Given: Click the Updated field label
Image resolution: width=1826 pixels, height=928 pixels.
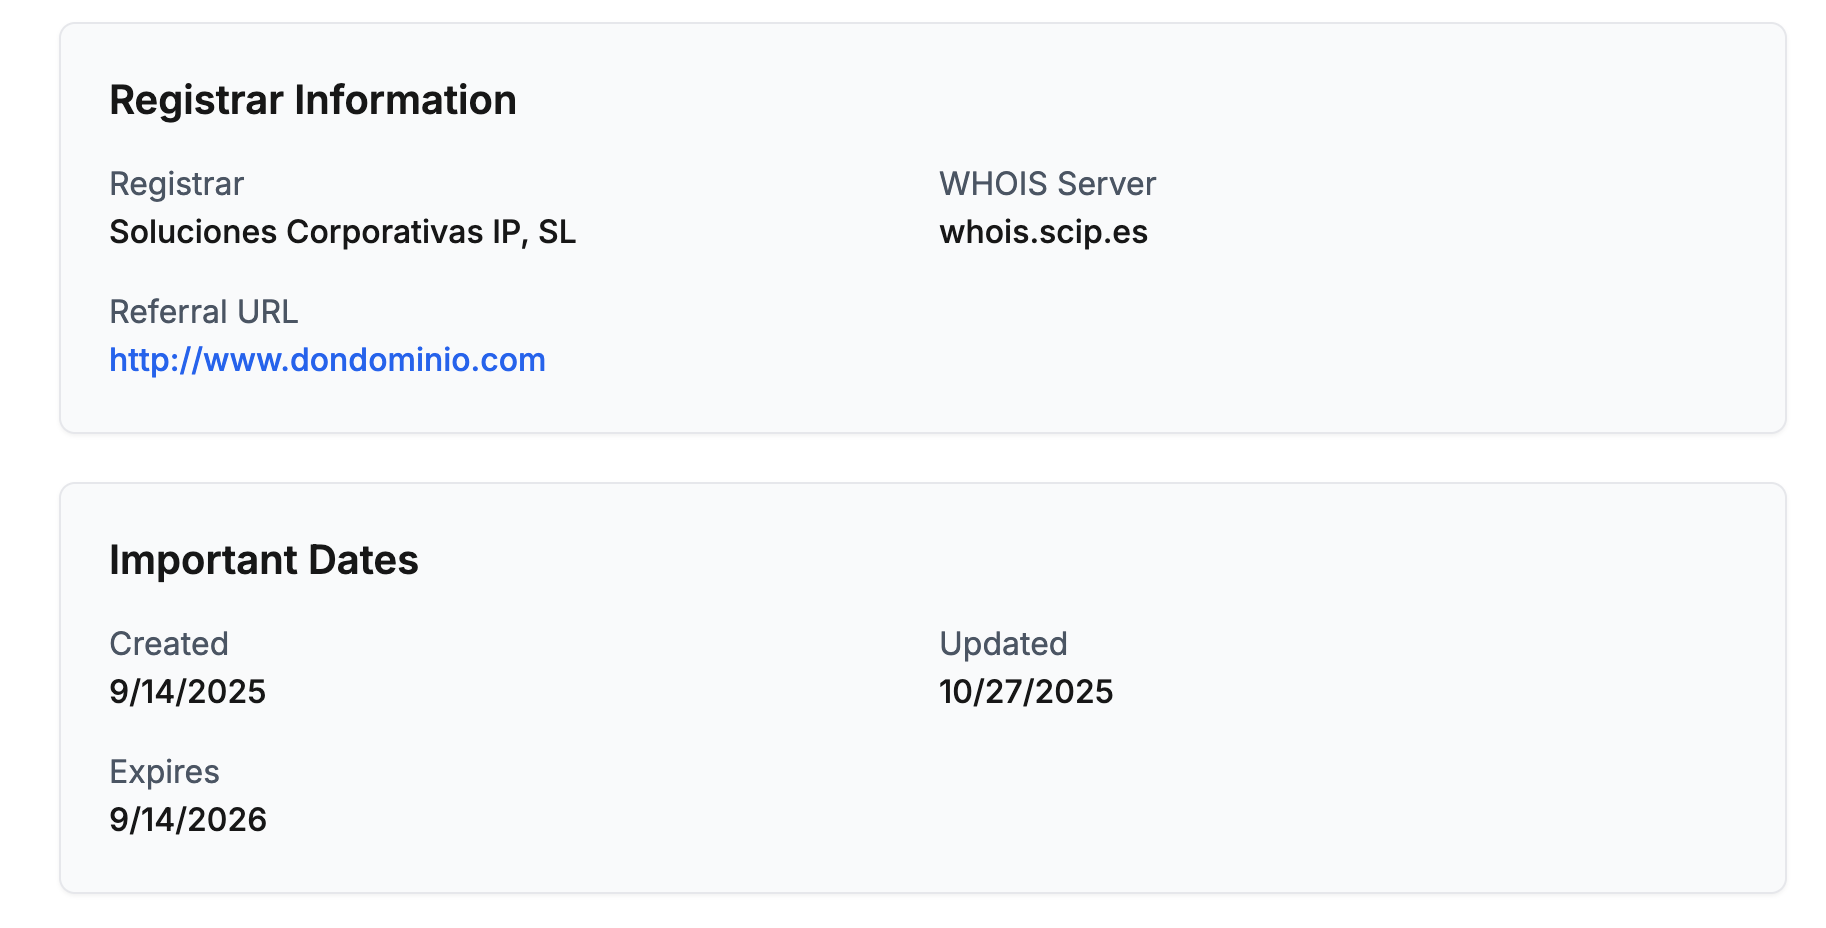Looking at the screenshot, I should click(x=1003, y=644).
